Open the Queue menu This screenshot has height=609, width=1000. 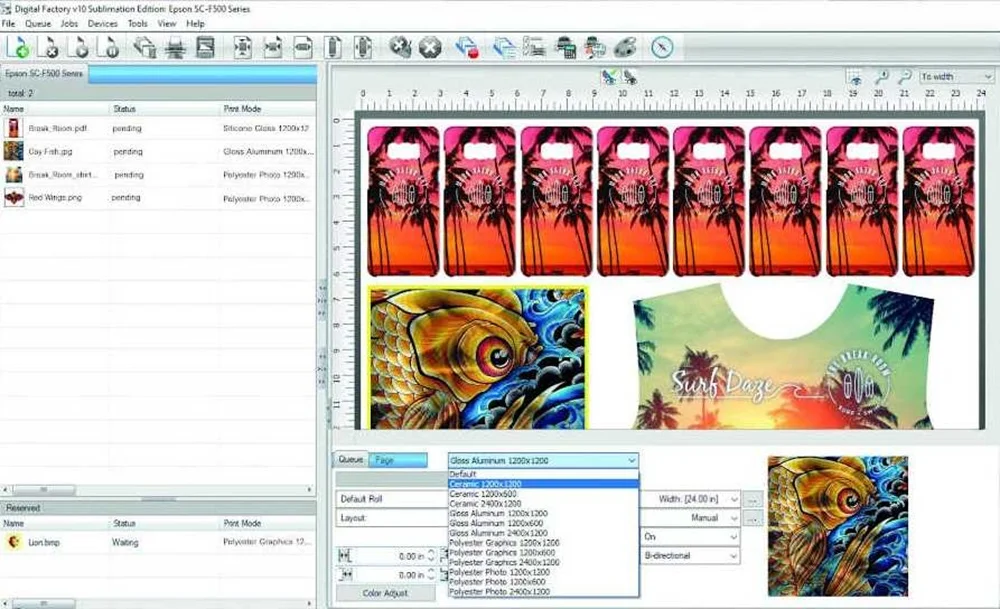click(37, 23)
